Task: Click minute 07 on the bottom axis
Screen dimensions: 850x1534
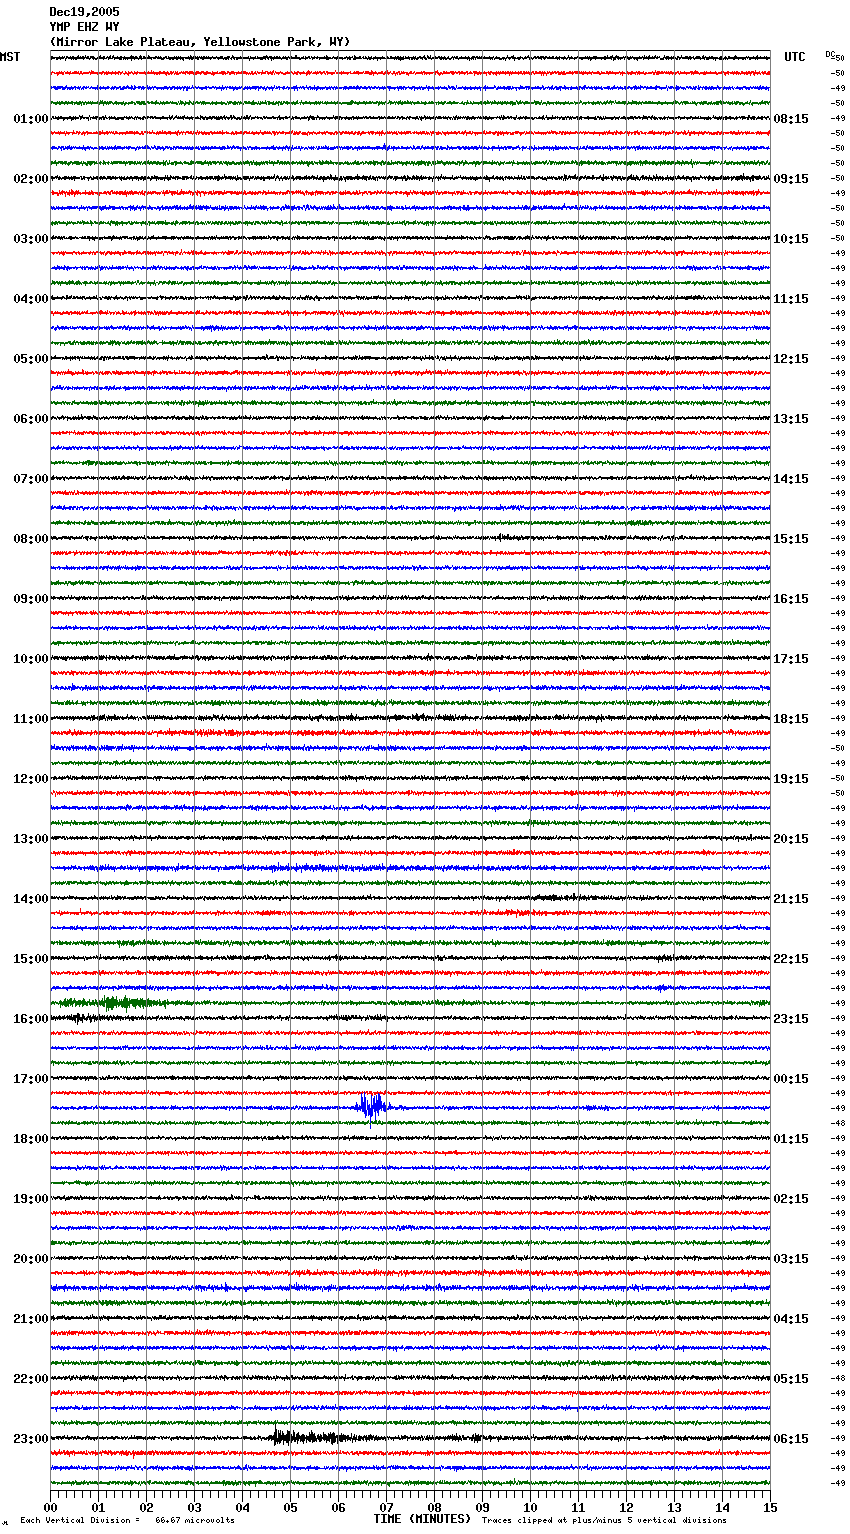Action: pyautogui.click(x=387, y=1507)
